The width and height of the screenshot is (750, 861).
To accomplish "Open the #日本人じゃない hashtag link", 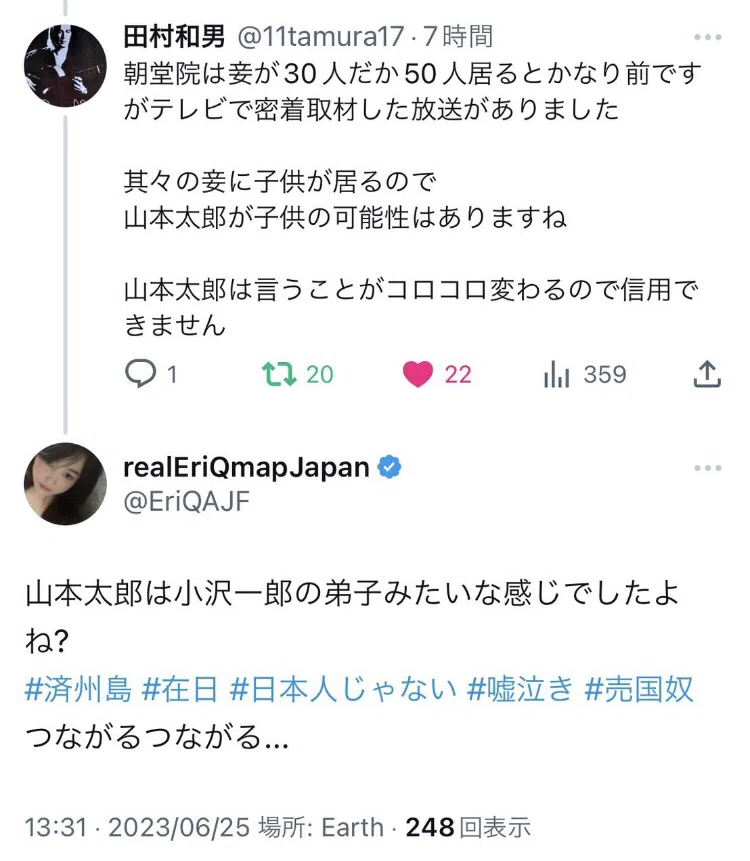I will (x=343, y=690).
